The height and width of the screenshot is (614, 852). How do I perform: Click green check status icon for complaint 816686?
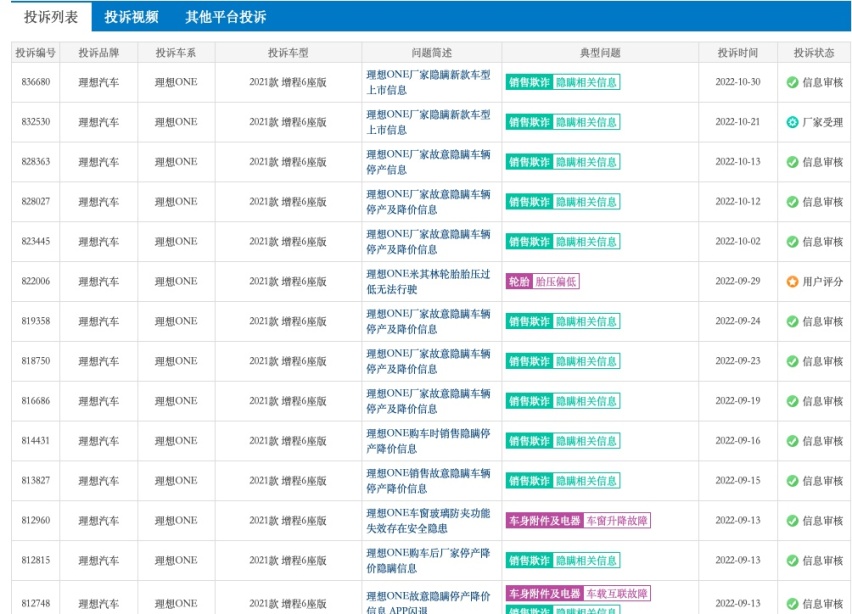[792, 401]
